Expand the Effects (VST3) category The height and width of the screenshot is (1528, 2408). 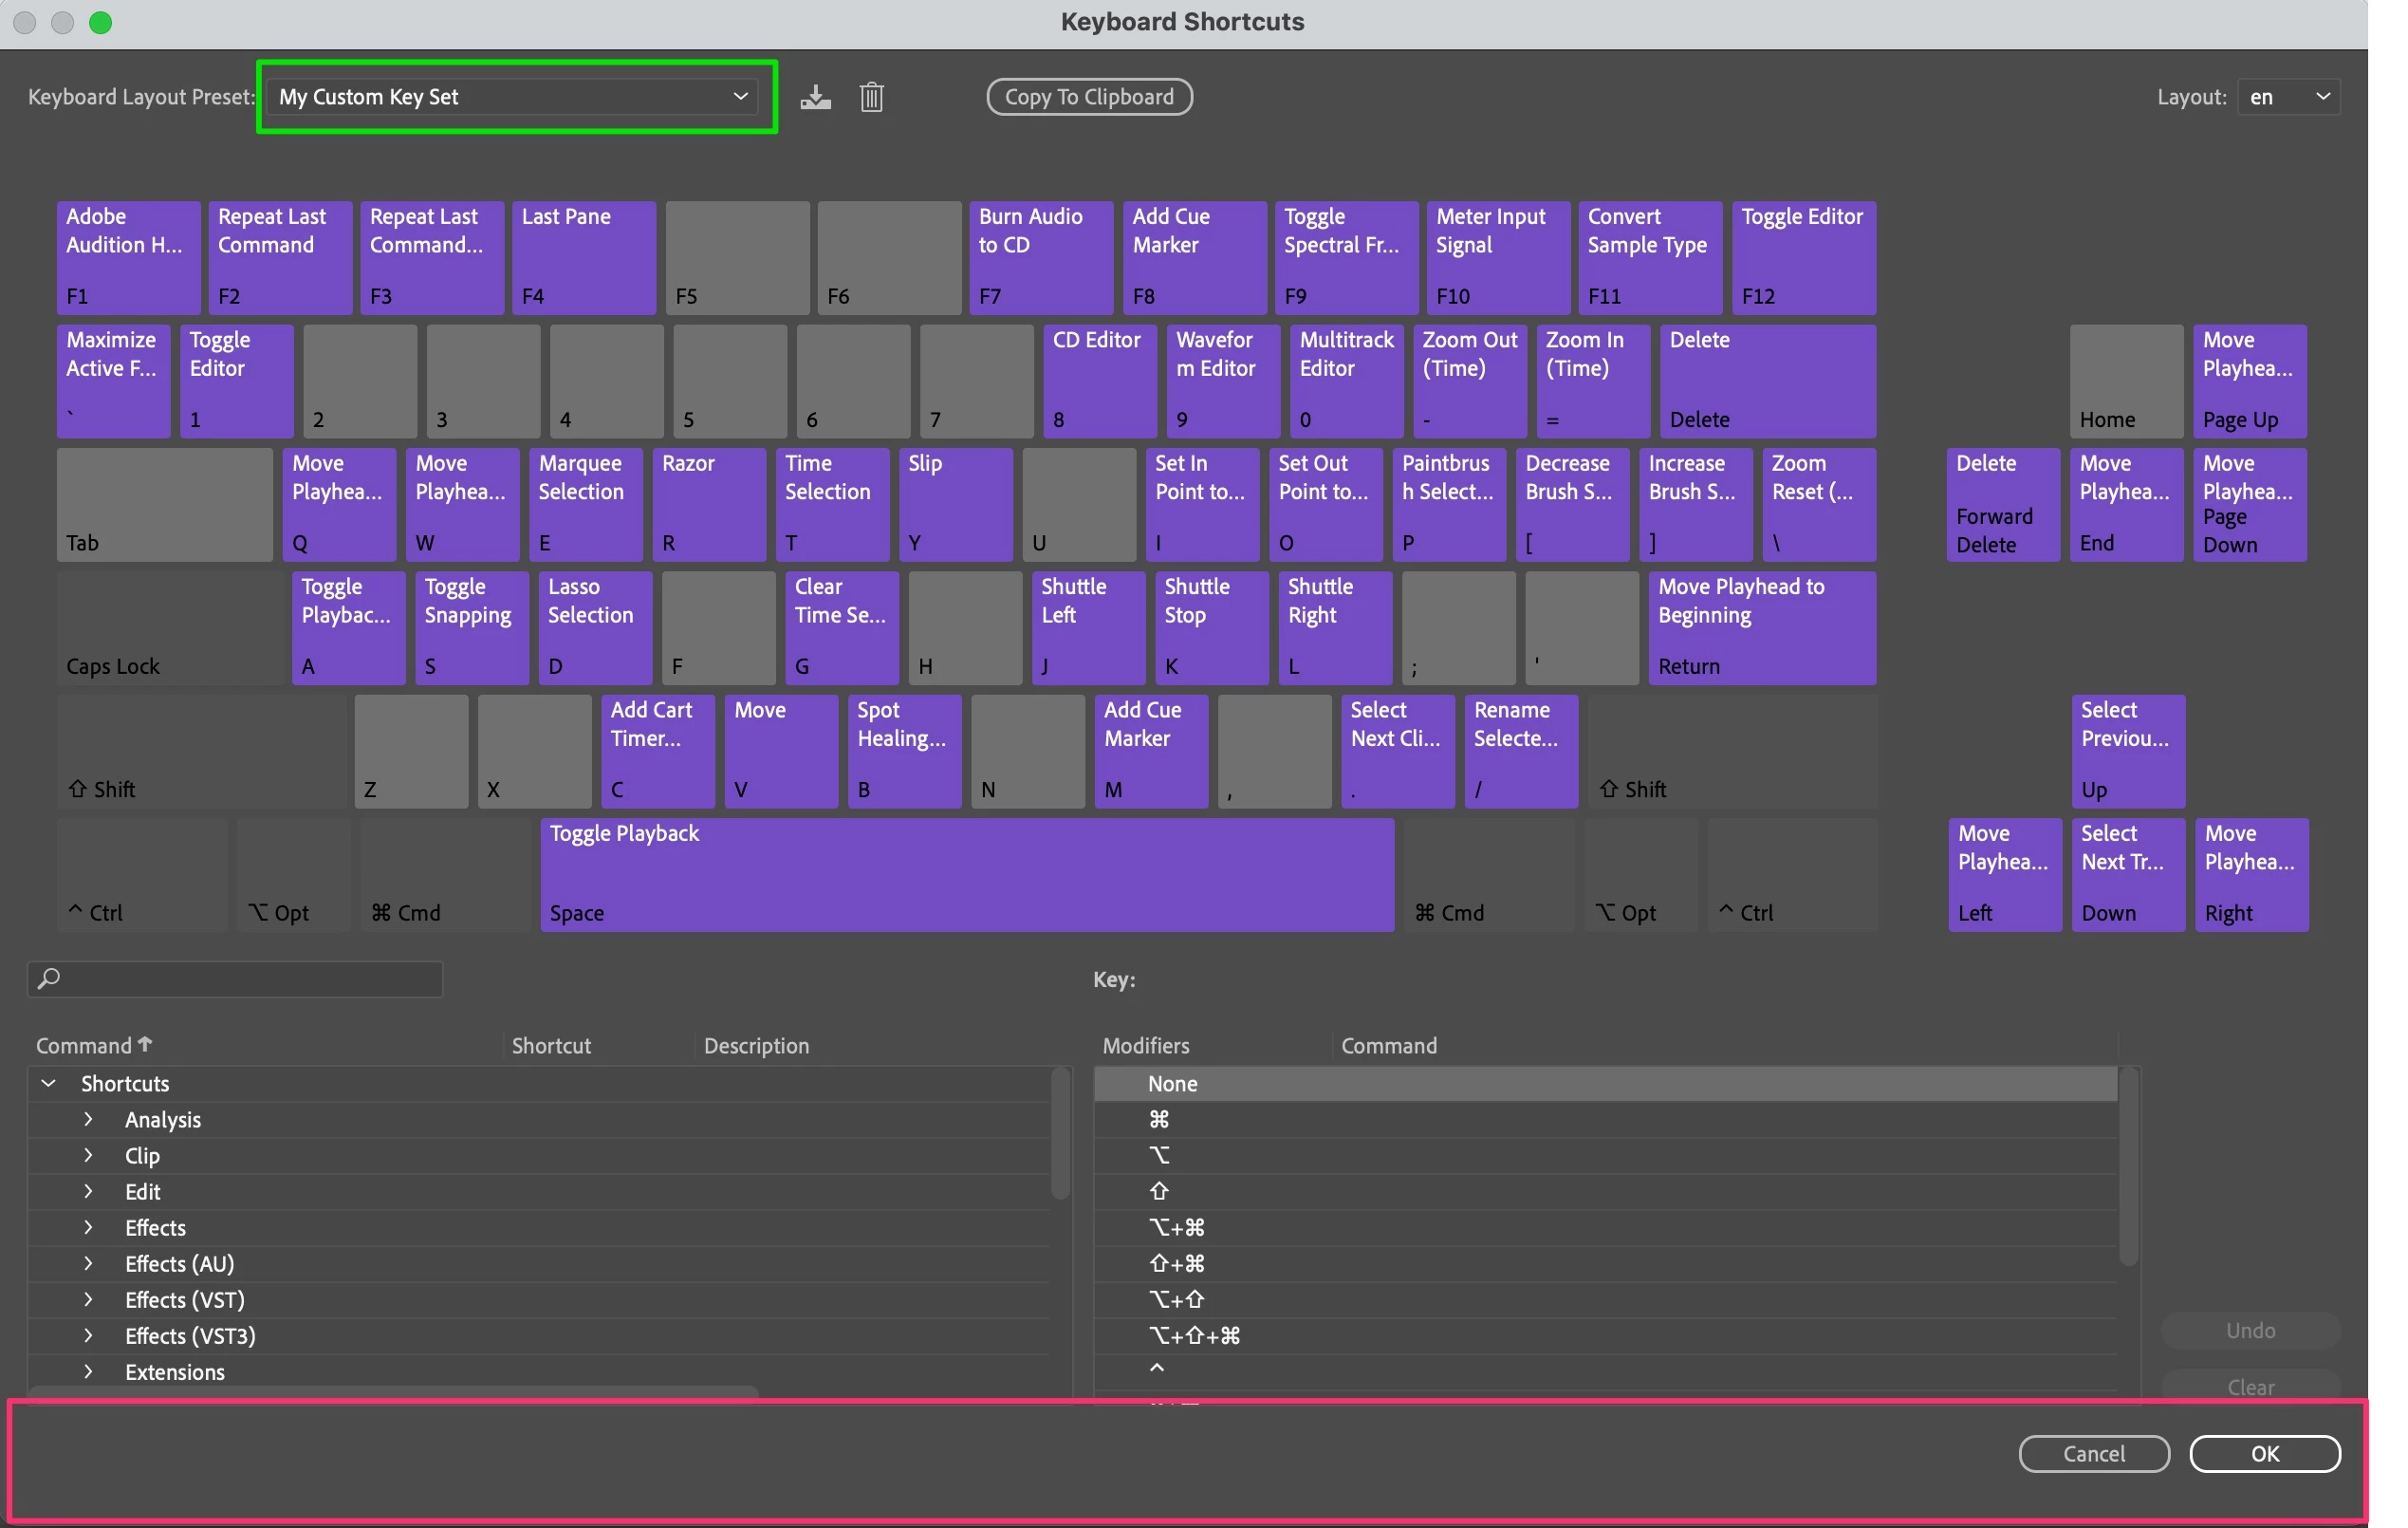[x=88, y=1335]
